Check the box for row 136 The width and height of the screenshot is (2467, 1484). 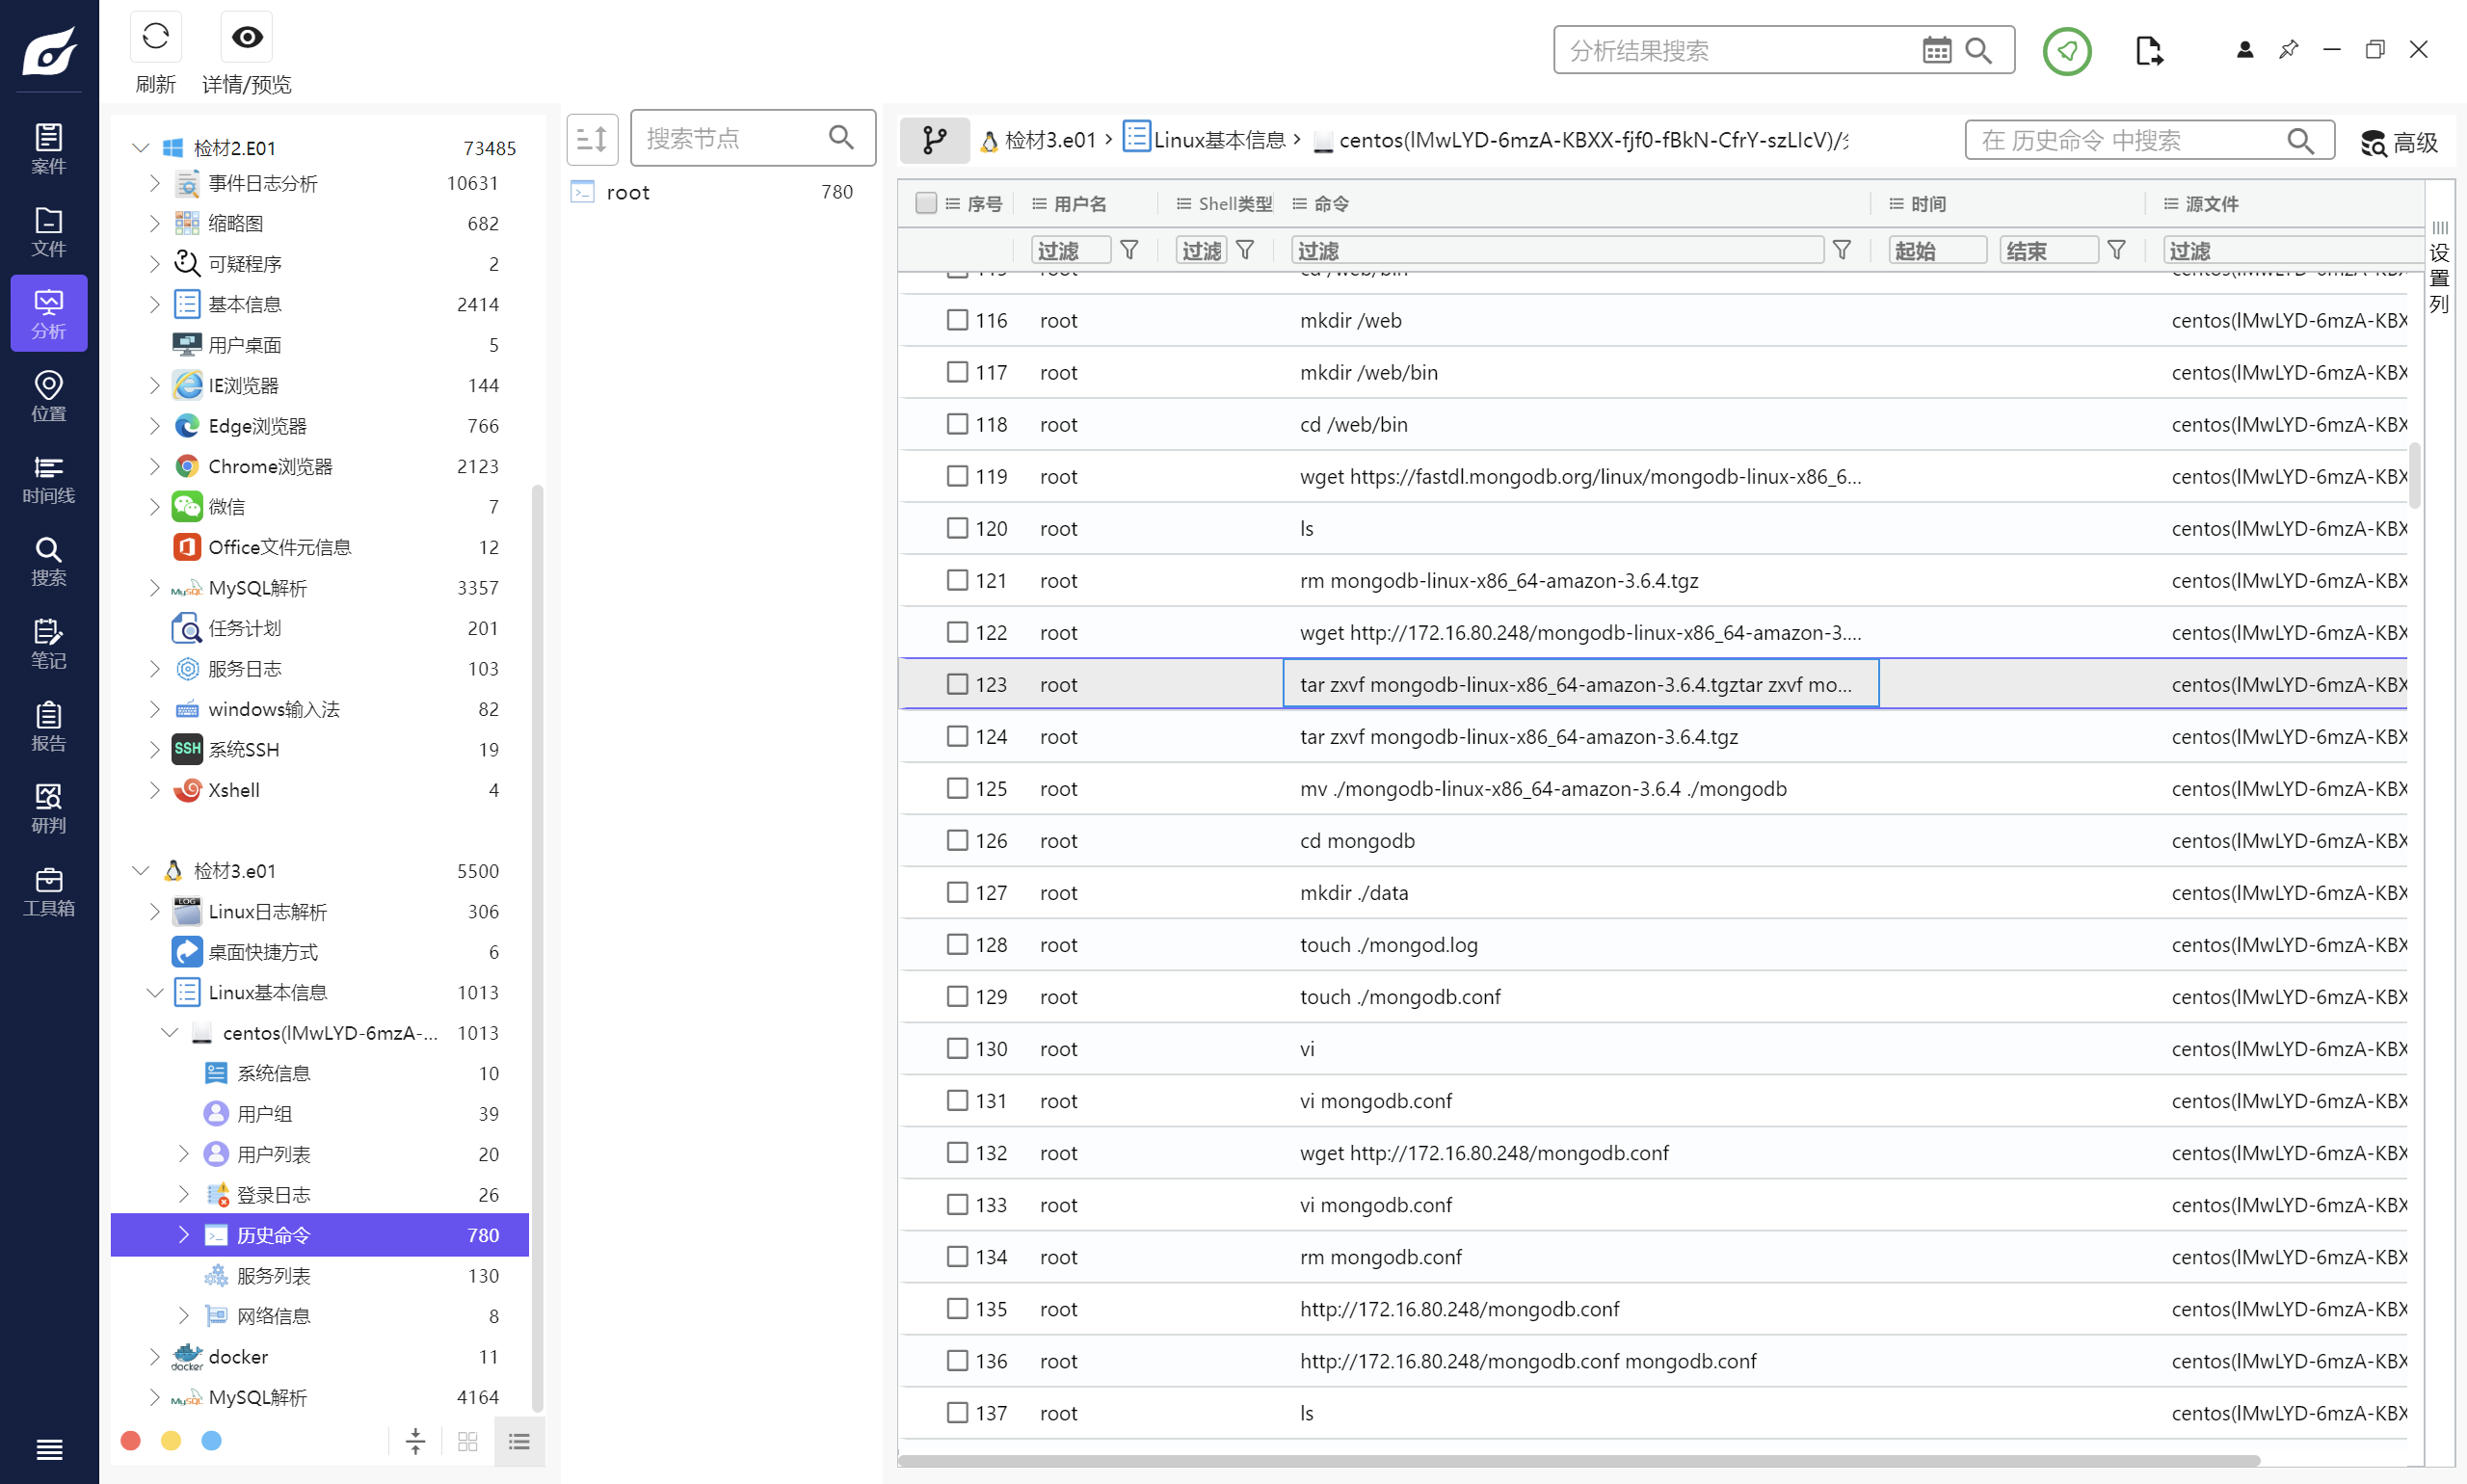click(x=957, y=1360)
